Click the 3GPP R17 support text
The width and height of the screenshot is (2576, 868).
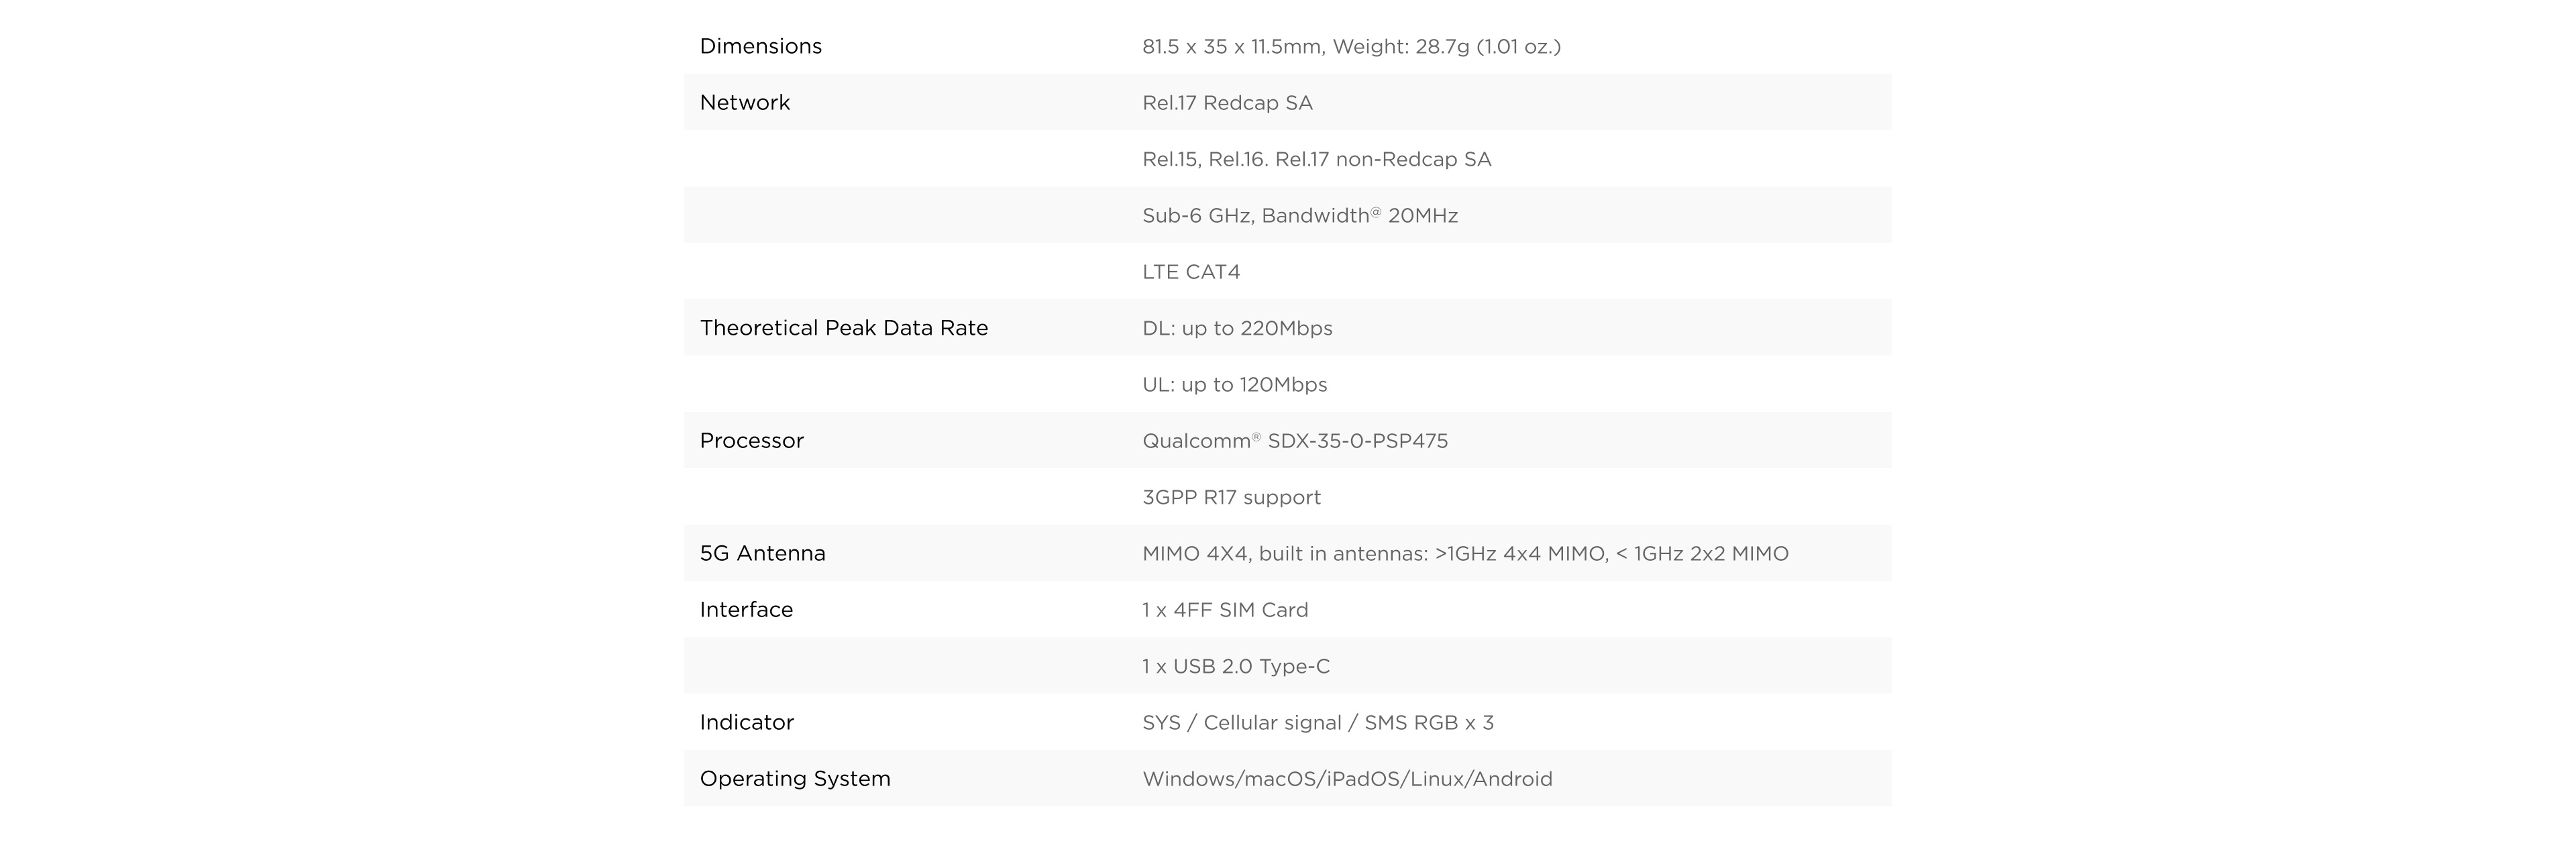pyautogui.click(x=1231, y=497)
